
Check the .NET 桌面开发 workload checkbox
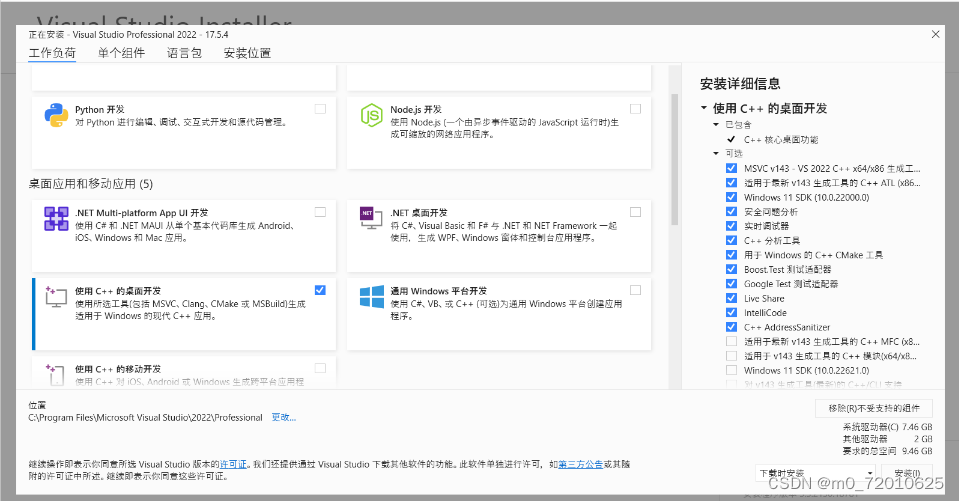click(635, 212)
